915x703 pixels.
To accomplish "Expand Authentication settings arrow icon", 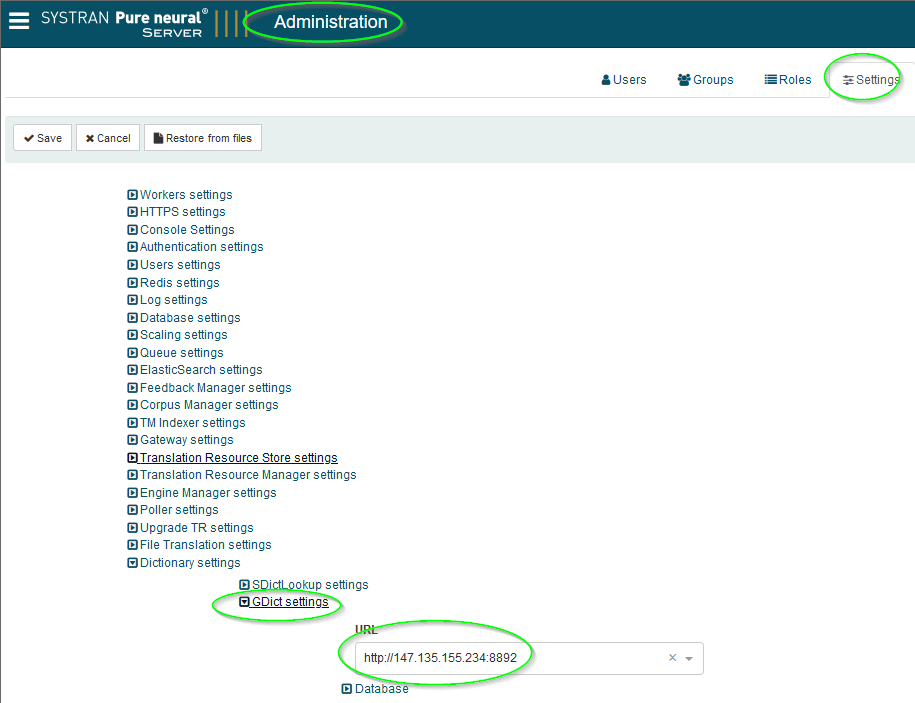I will [x=132, y=247].
